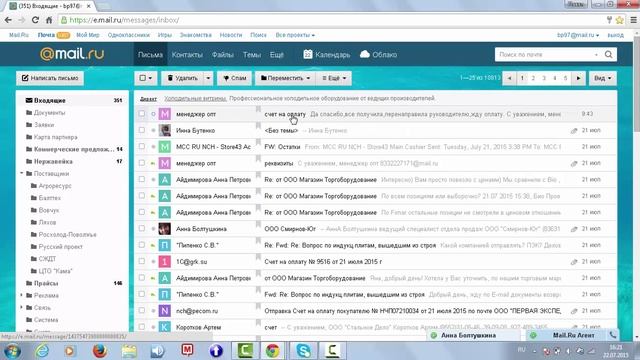Click выход logout link
The image size is (640, 360).
(x=616, y=36)
